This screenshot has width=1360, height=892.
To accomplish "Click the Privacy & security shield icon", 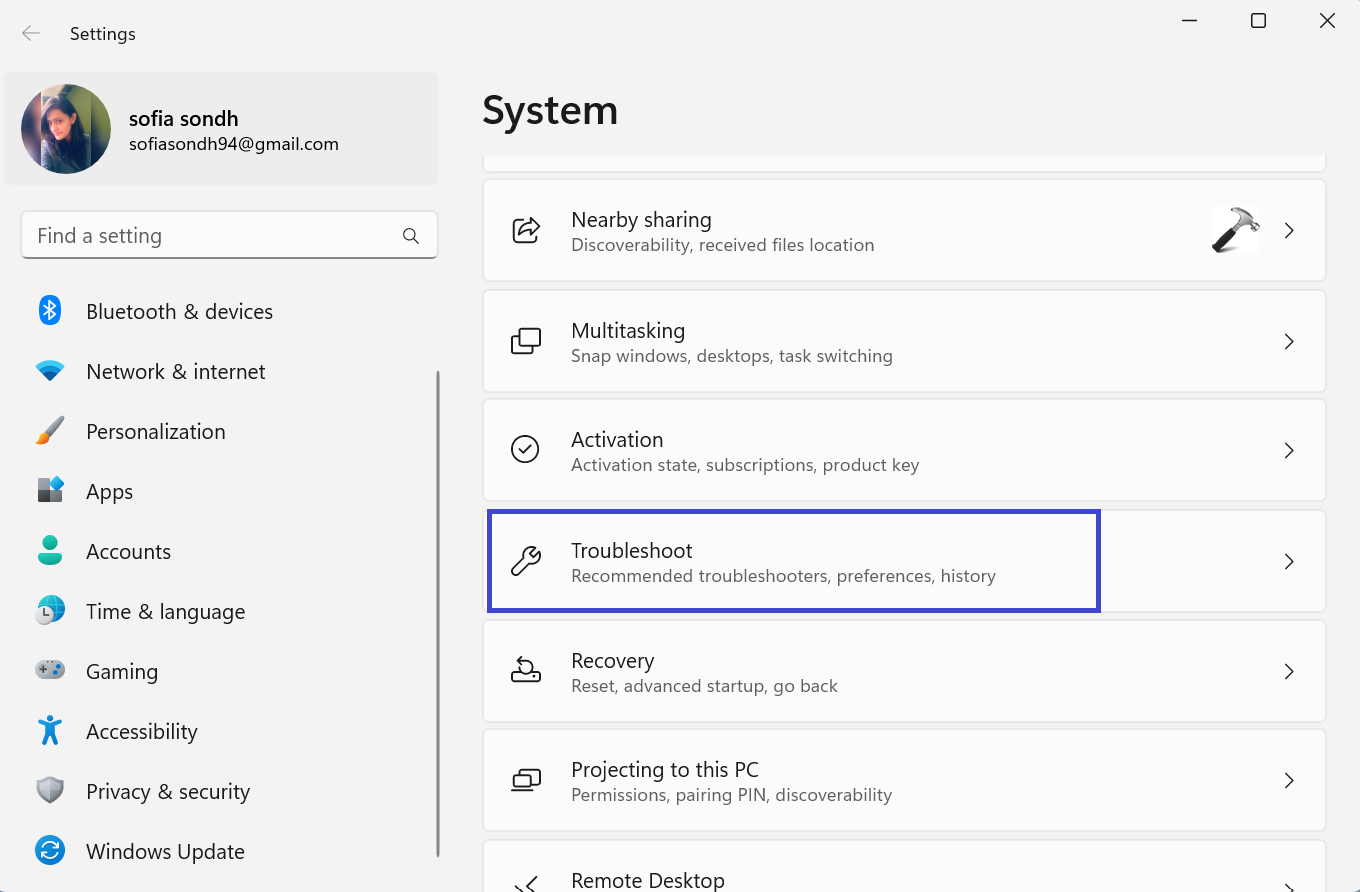I will tap(50, 791).
